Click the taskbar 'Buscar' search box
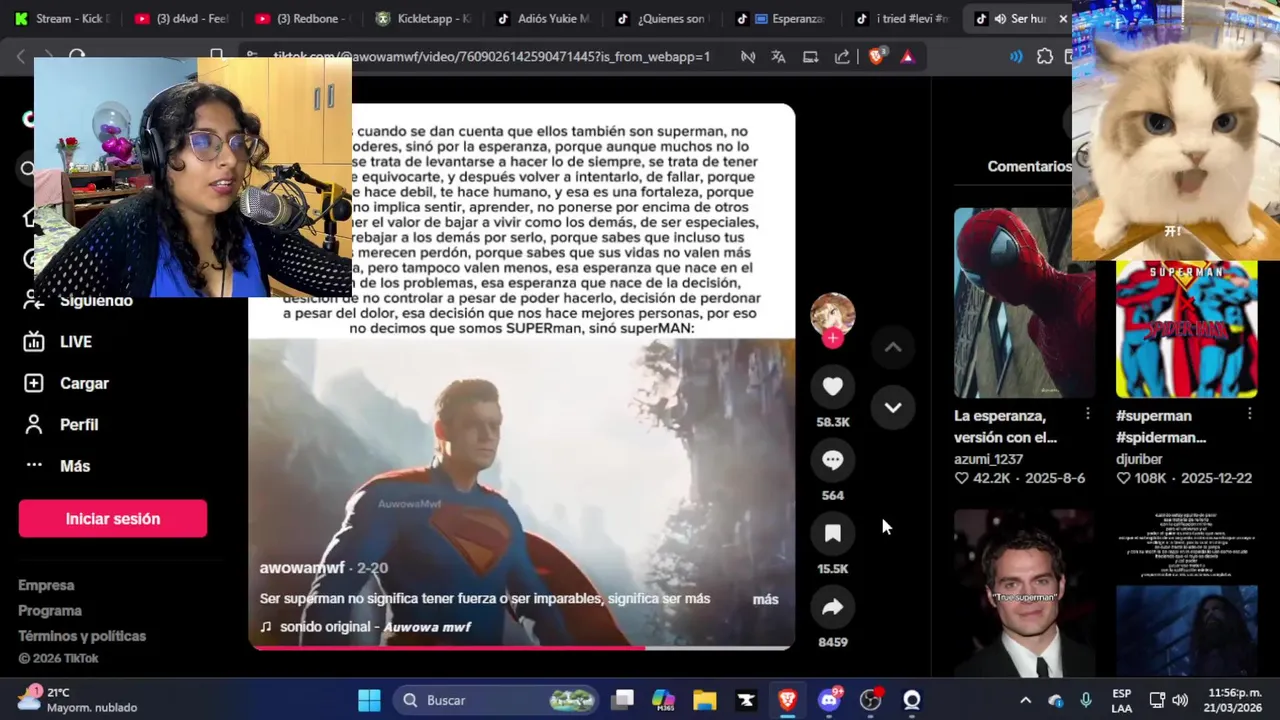 click(x=494, y=700)
